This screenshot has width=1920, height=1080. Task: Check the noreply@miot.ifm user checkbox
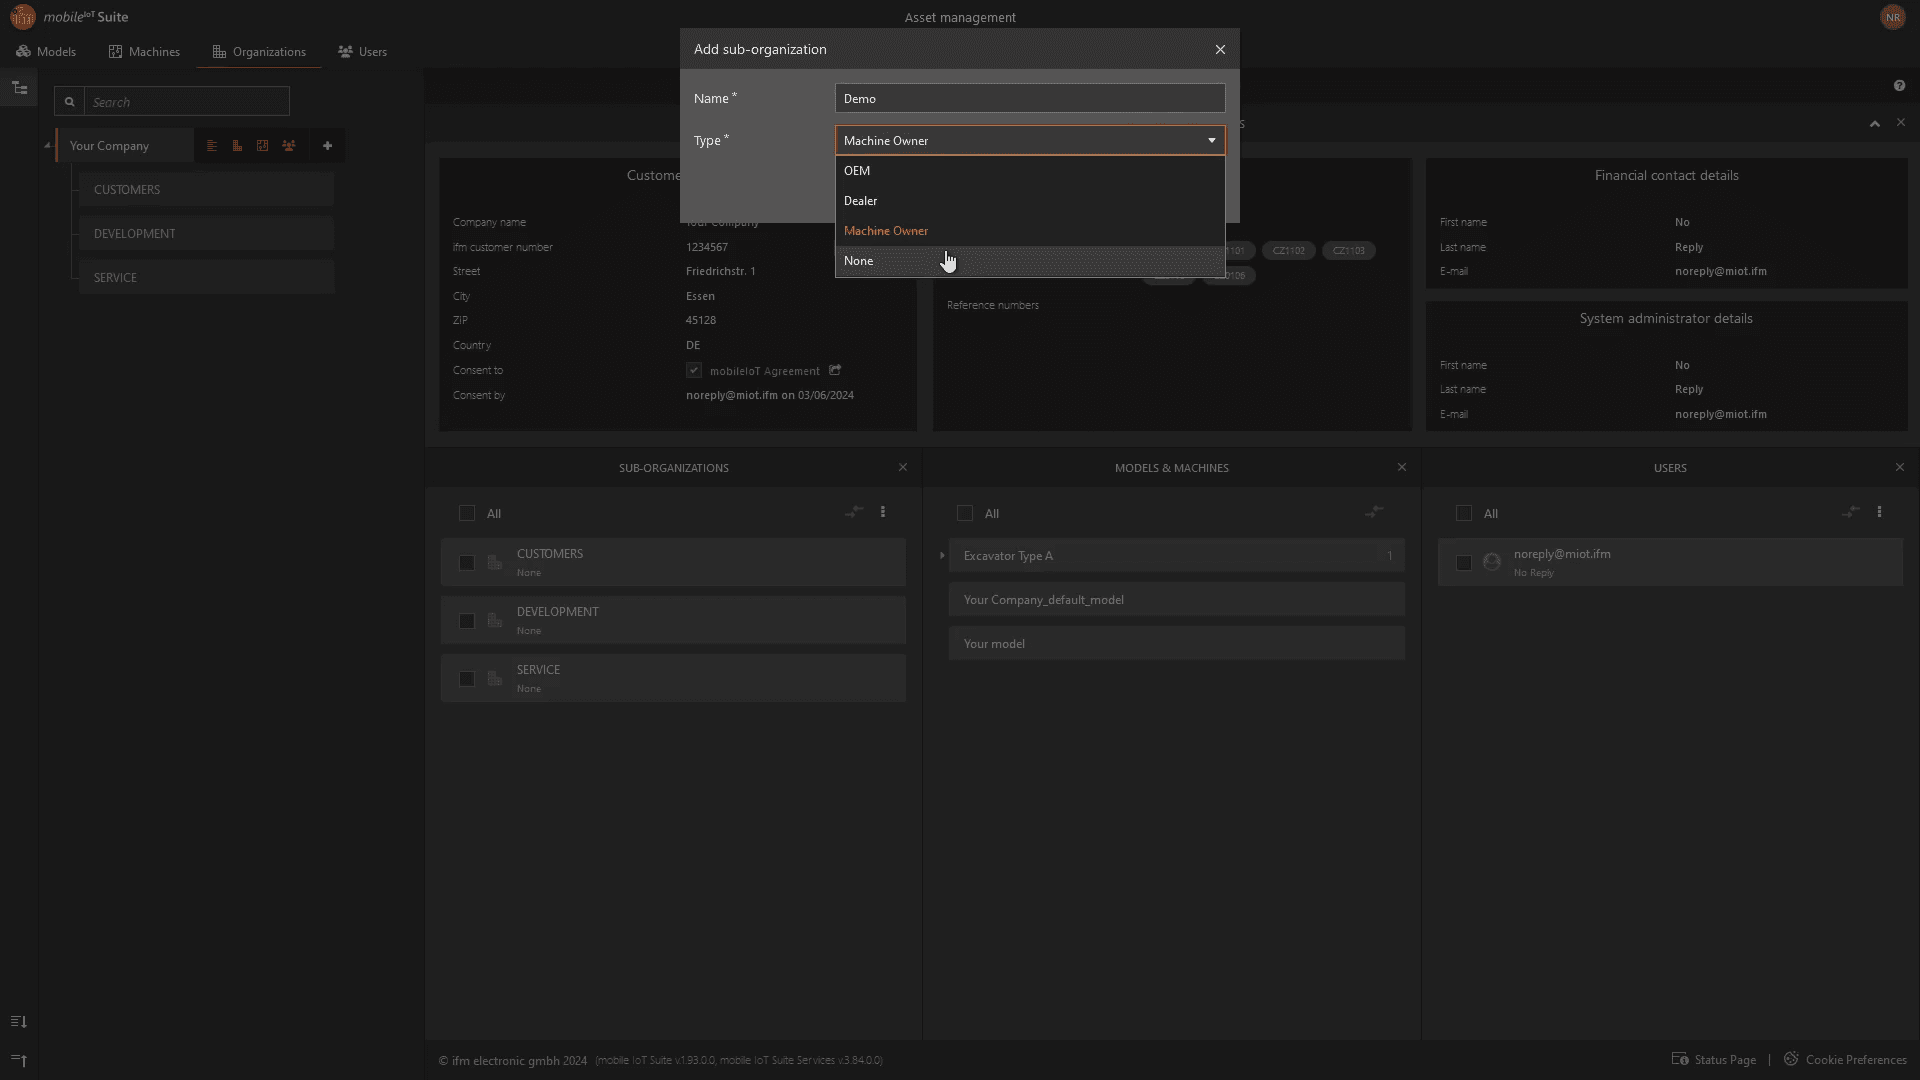pyautogui.click(x=1464, y=563)
